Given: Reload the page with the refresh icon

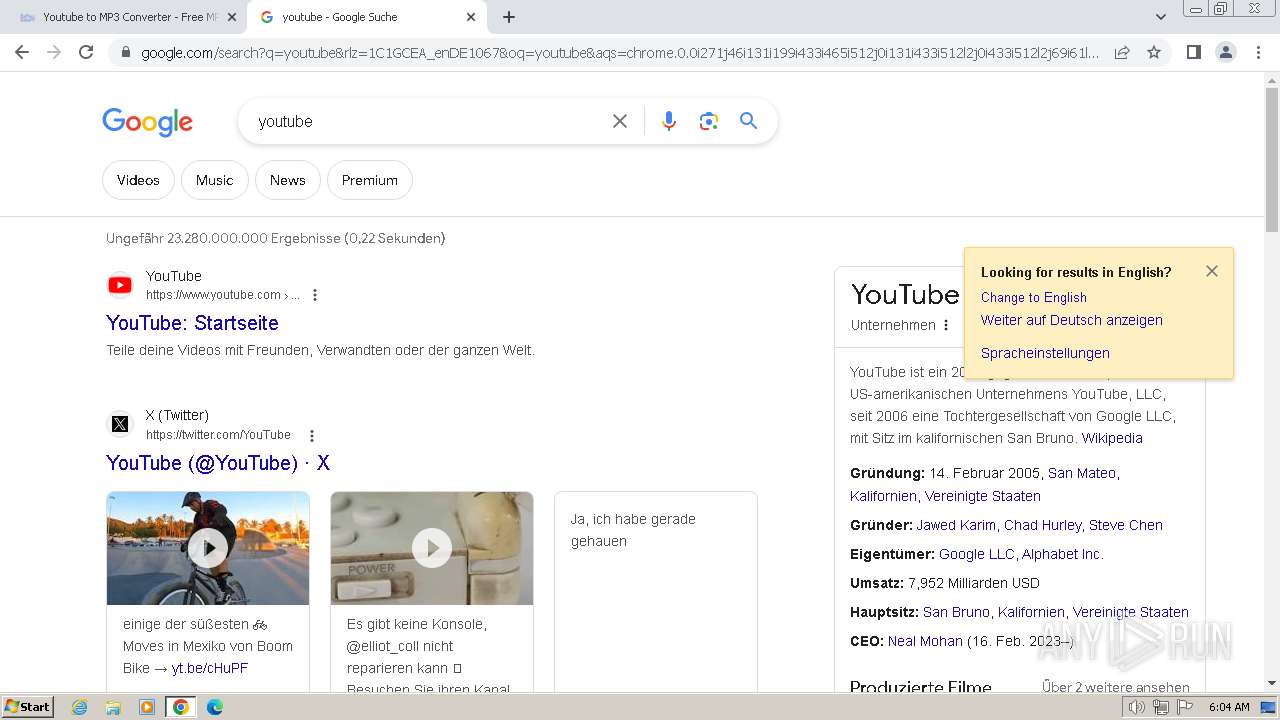Looking at the screenshot, I should click(x=86, y=52).
